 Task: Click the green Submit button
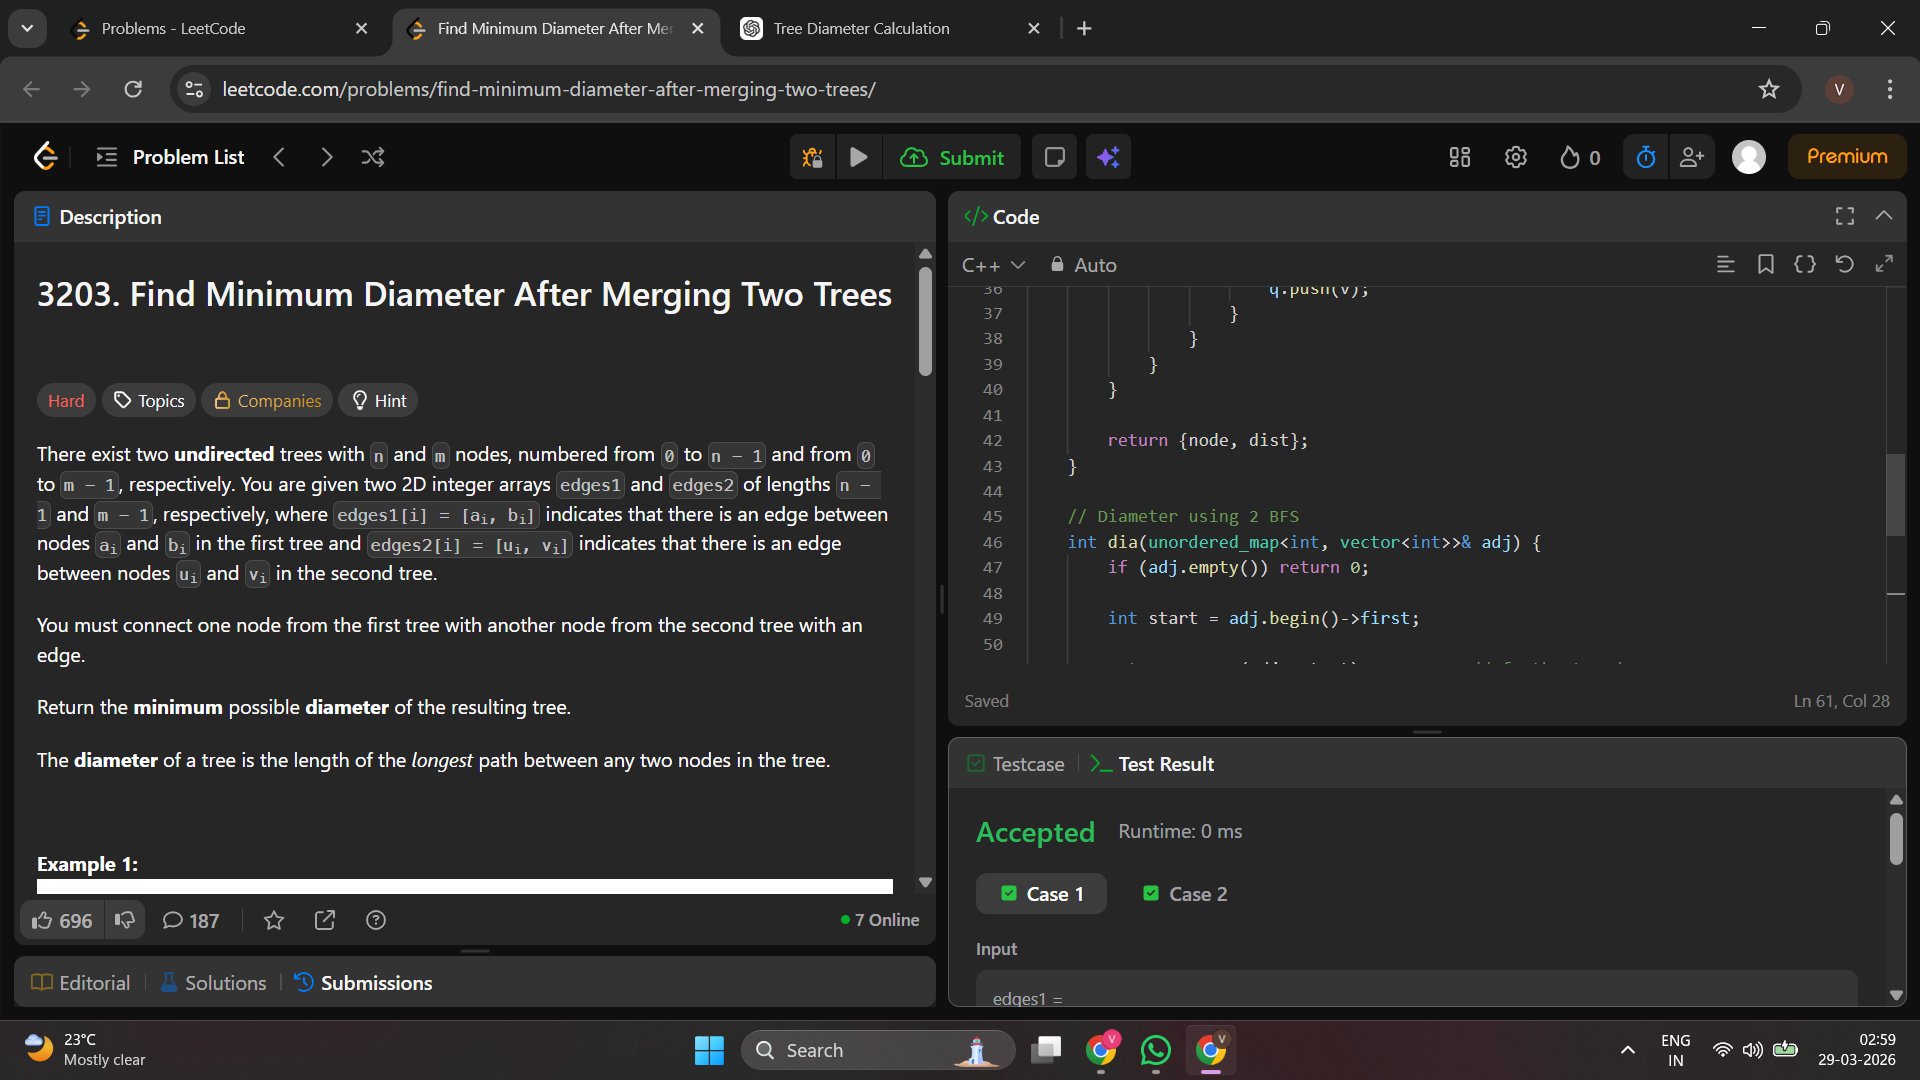click(x=952, y=157)
